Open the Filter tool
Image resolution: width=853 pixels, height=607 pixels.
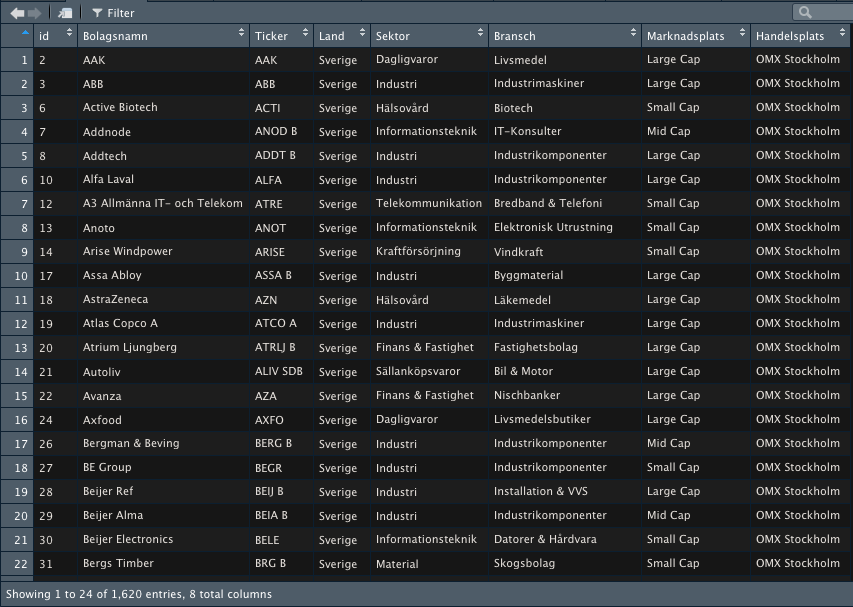pyautogui.click(x=113, y=13)
